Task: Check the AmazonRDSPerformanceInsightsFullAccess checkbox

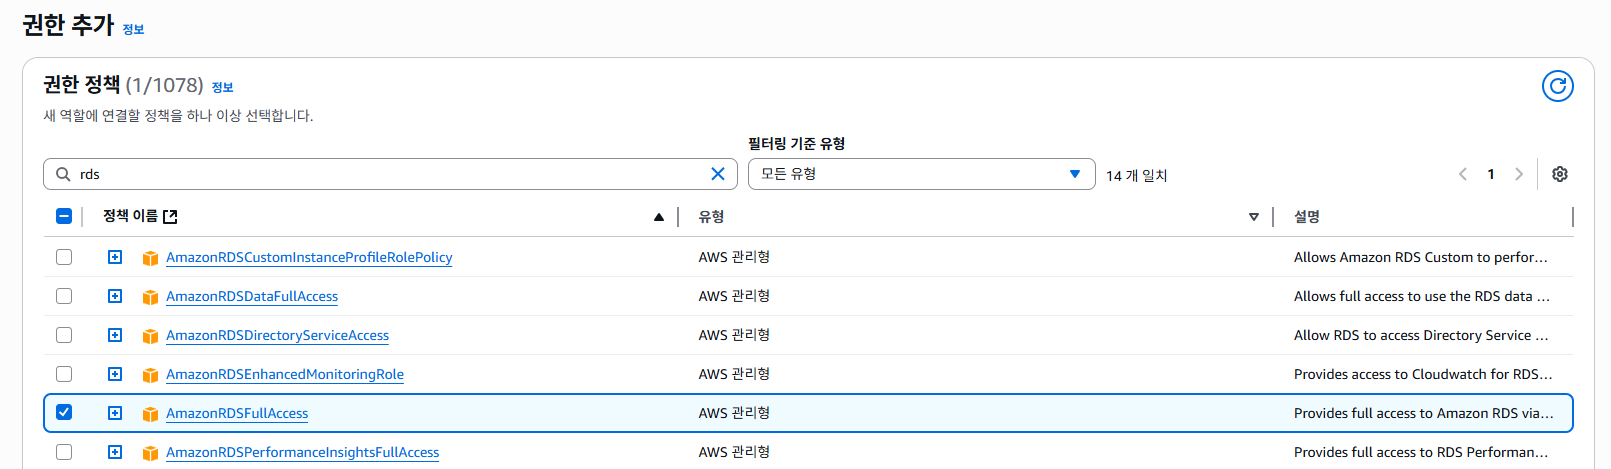Action: click(64, 452)
